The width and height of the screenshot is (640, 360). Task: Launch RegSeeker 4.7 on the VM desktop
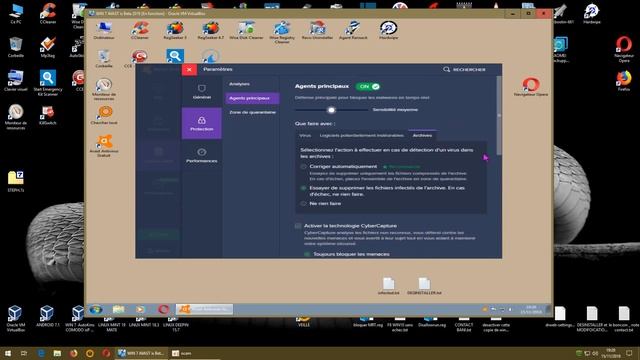point(211,31)
